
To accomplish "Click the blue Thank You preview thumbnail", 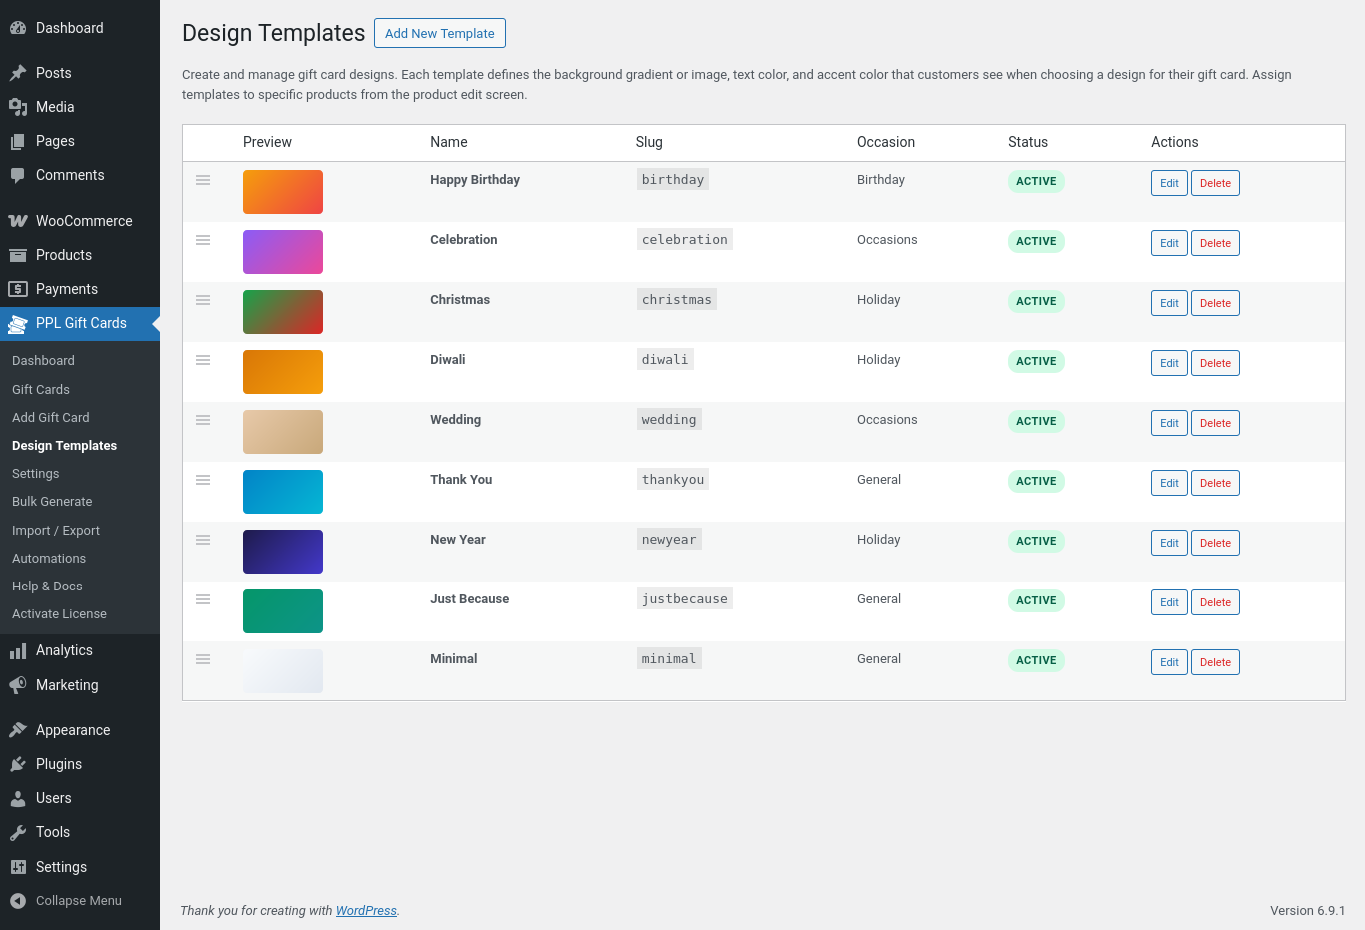I will tap(283, 492).
